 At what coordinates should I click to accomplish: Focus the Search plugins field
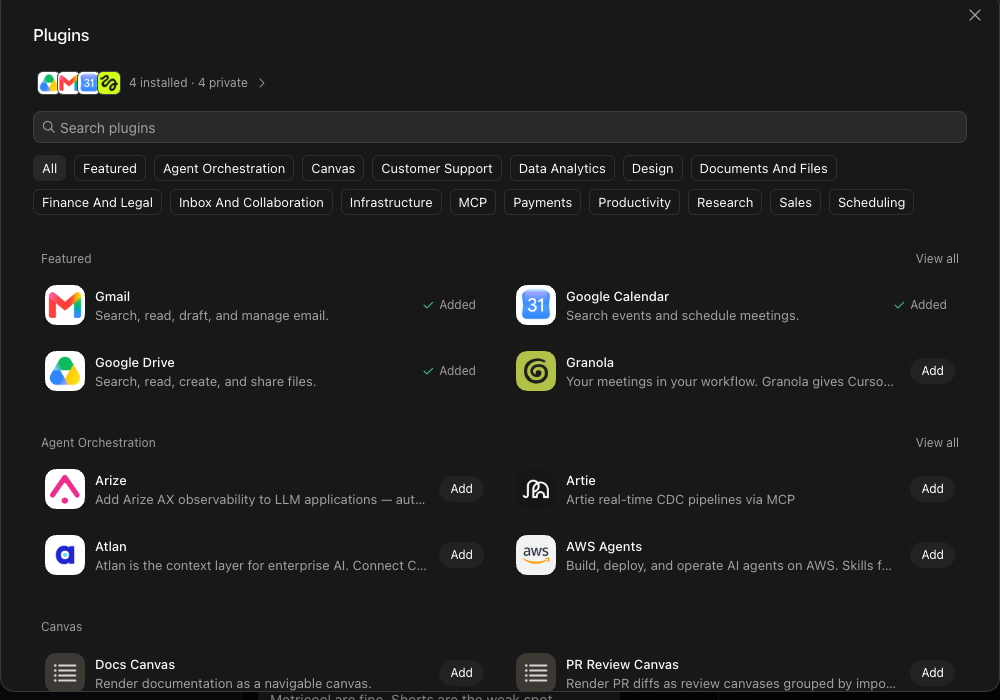500,128
